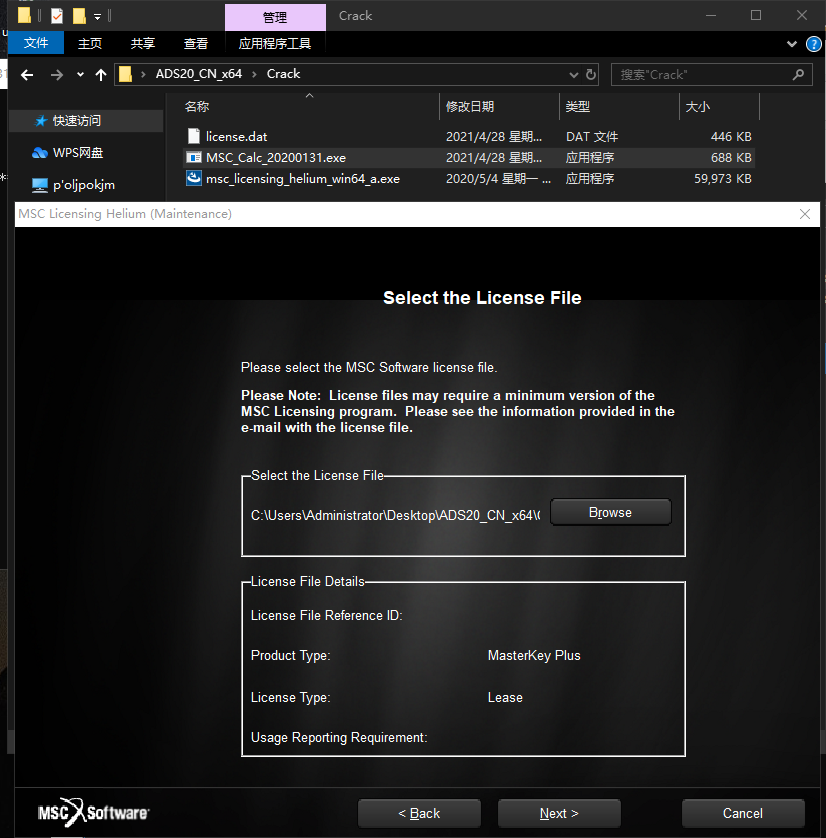Click the refresh icon in address bar
The height and width of the screenshot is (838, 826).
click(x=590, y=74)
